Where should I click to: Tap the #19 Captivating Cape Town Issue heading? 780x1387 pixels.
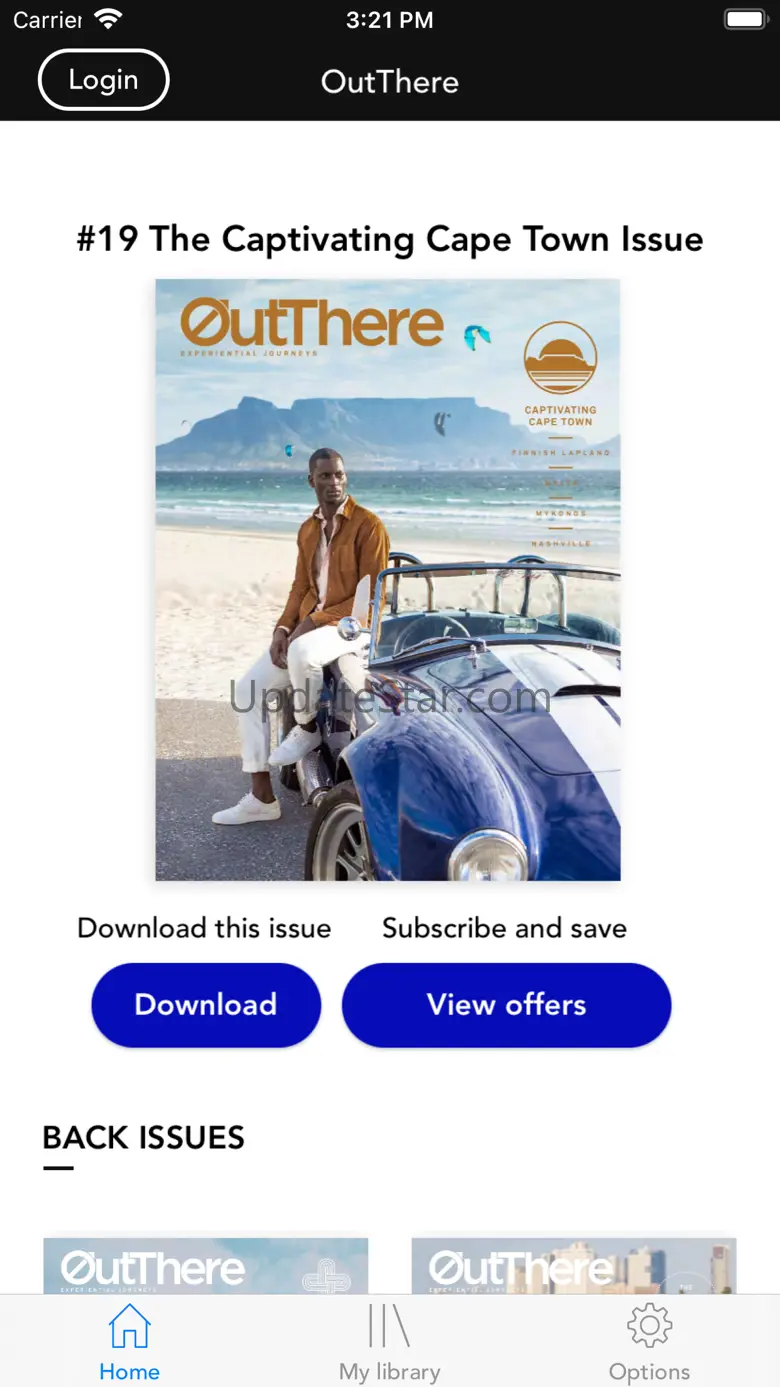390,239
